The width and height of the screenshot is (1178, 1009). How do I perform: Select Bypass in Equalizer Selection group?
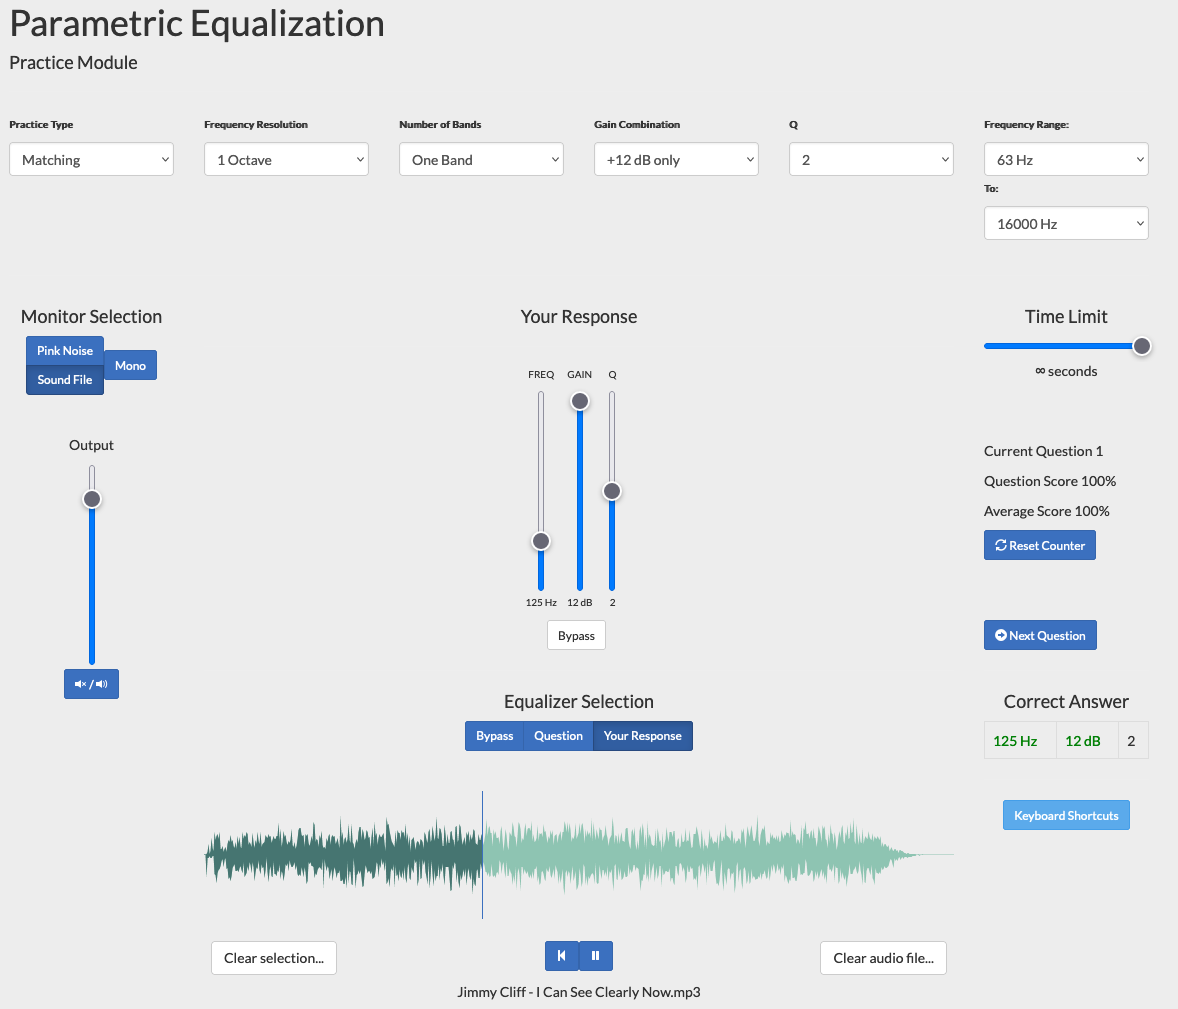point(494,736)
